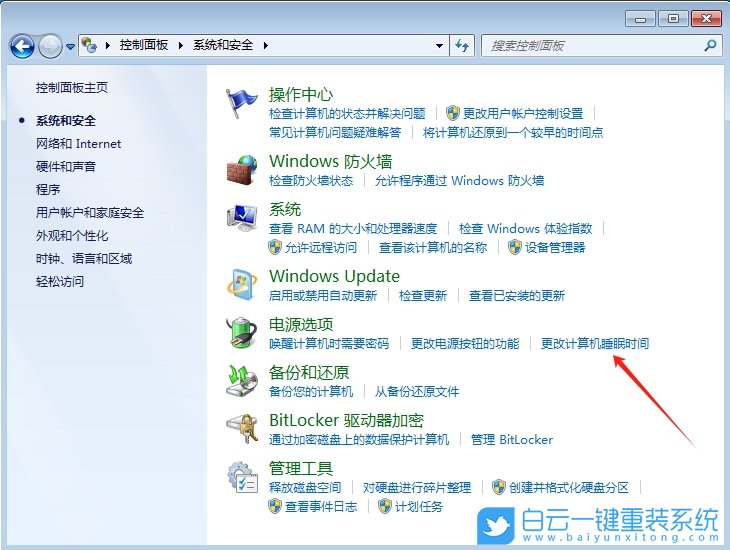The width and height of the screenshot is (730, 550).
Task: Click 查看已安装的更新 link
Action: tap(517, 295)
